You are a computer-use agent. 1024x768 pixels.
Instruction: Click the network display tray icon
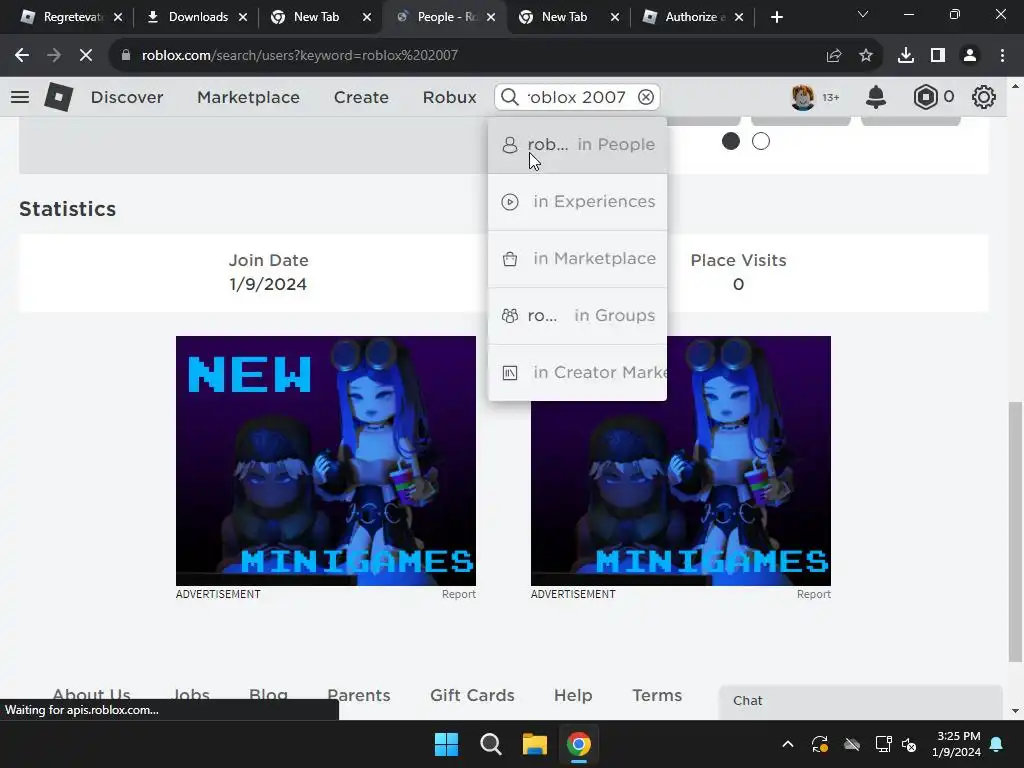(883, 744)
